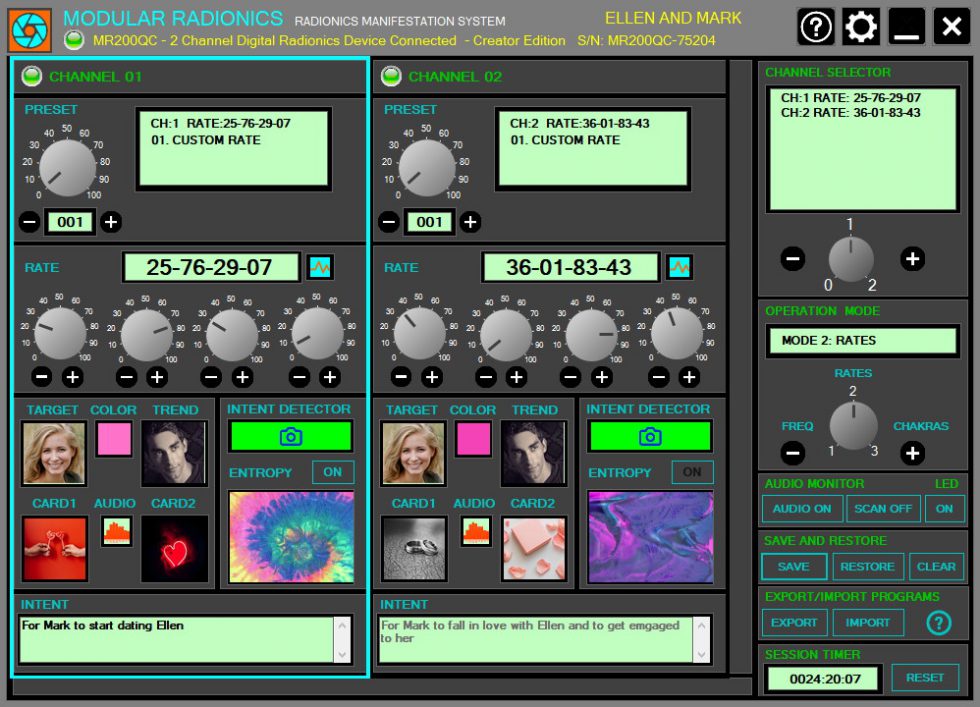Click the aperture logo in the top-left corner
Image resolution: width=980 pixels, height=707 pixels.
(x=29, y=26)
